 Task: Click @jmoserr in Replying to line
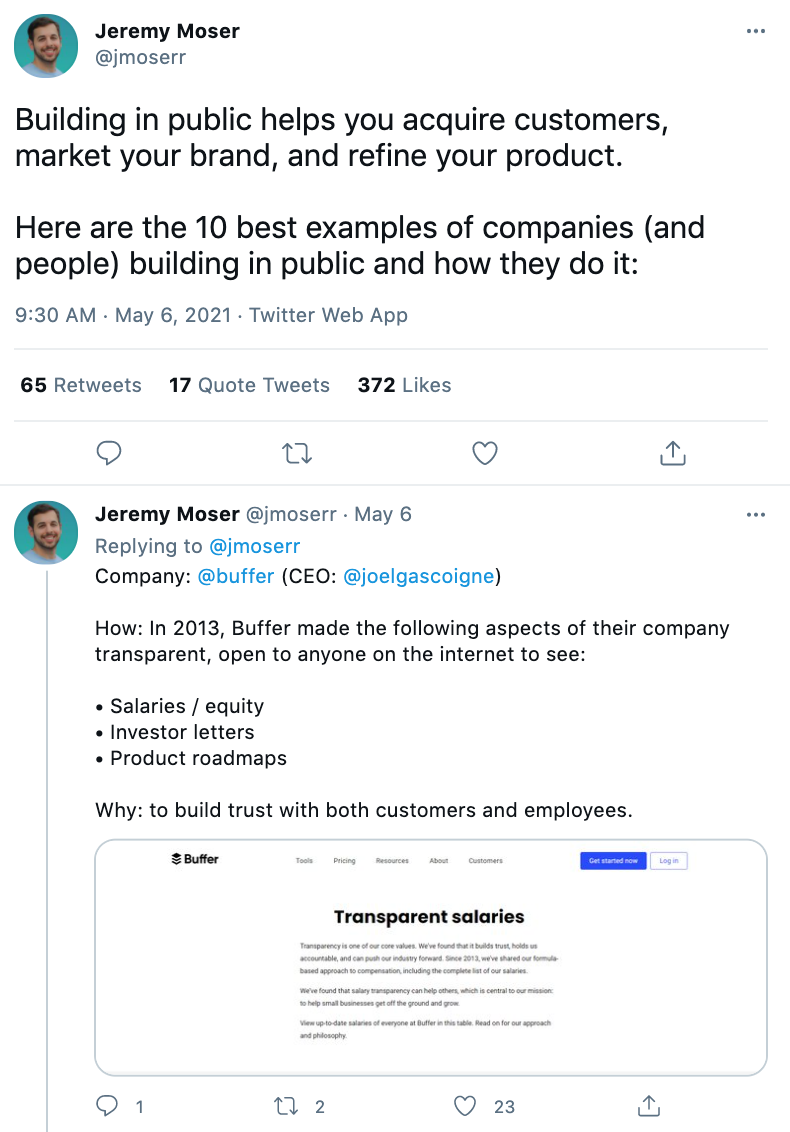[x=254, y=546]
